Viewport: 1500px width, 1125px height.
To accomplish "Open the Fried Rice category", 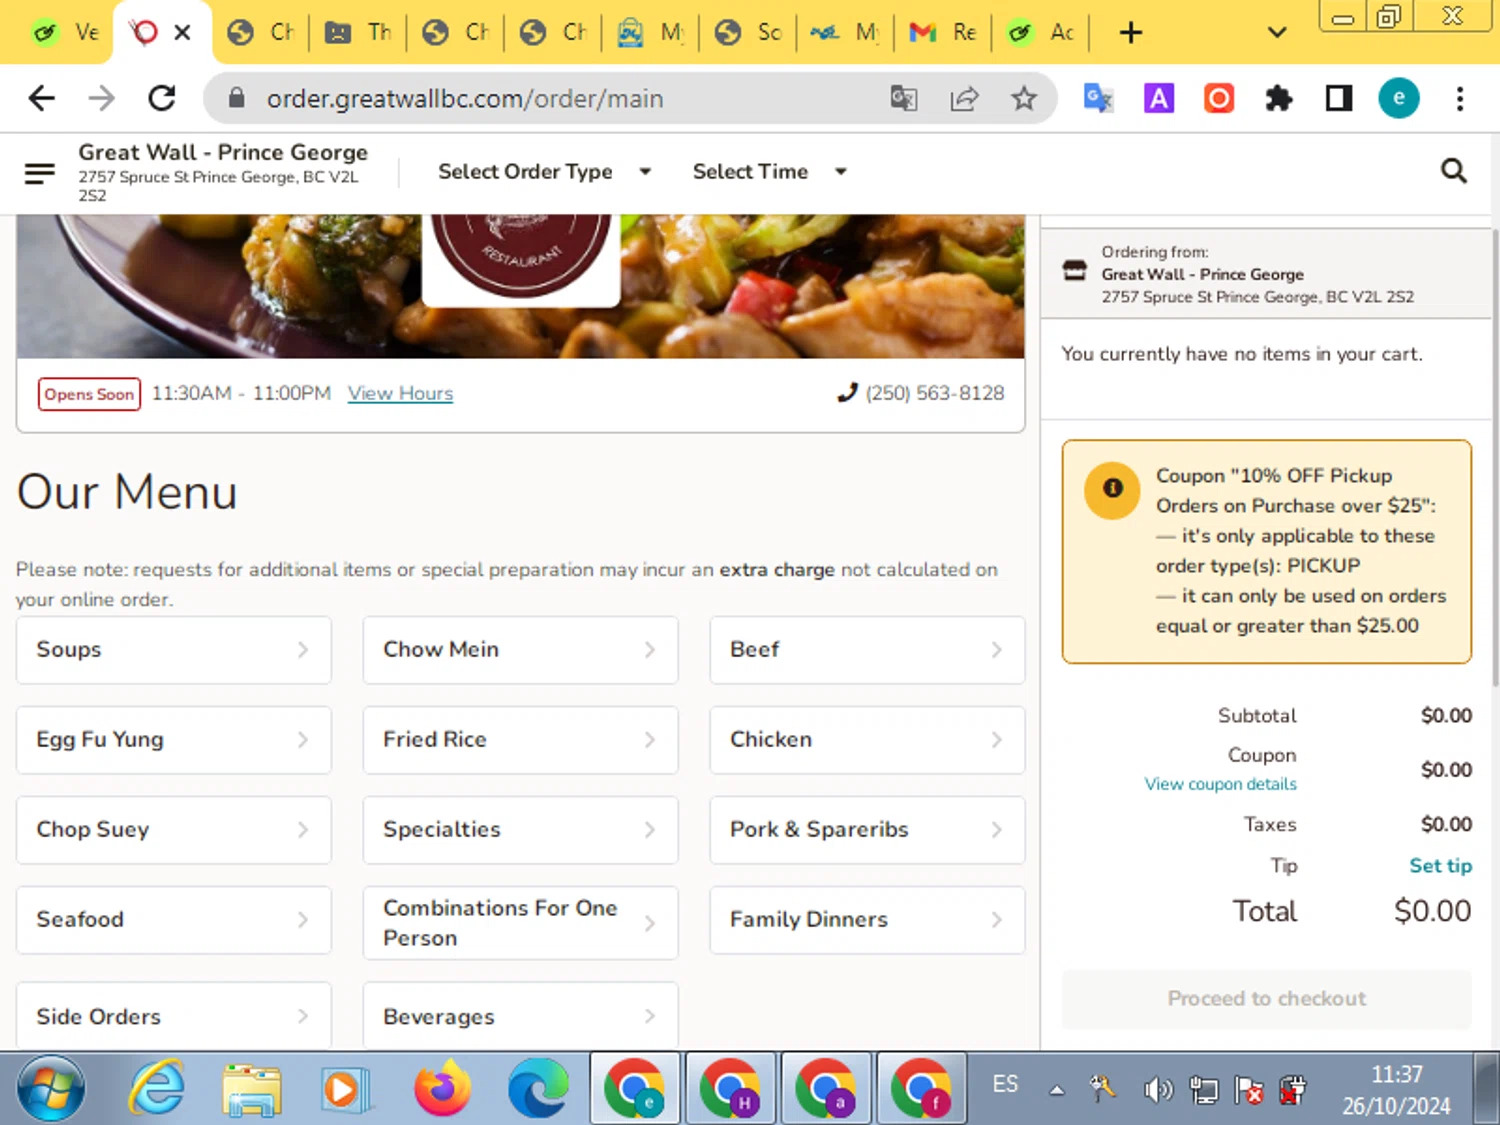I will click(x=520, y=740).
